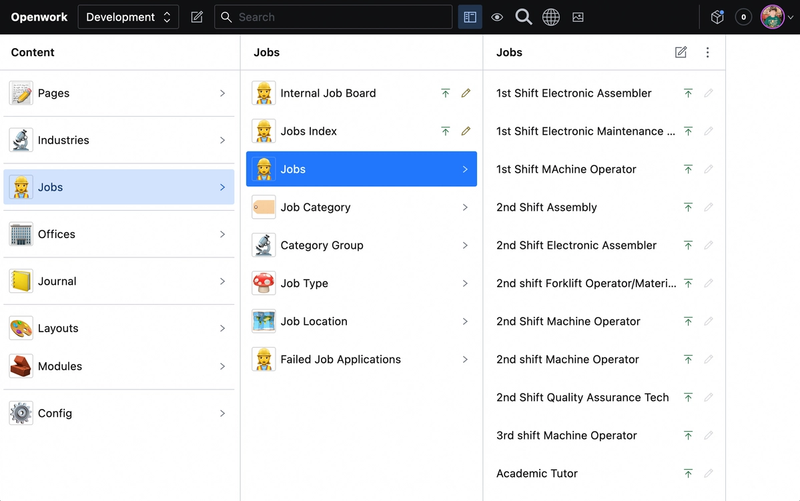The width and height of the screenshot is (800, 501).
Task: Click the notification counter badge
Action: click(743, 17)
